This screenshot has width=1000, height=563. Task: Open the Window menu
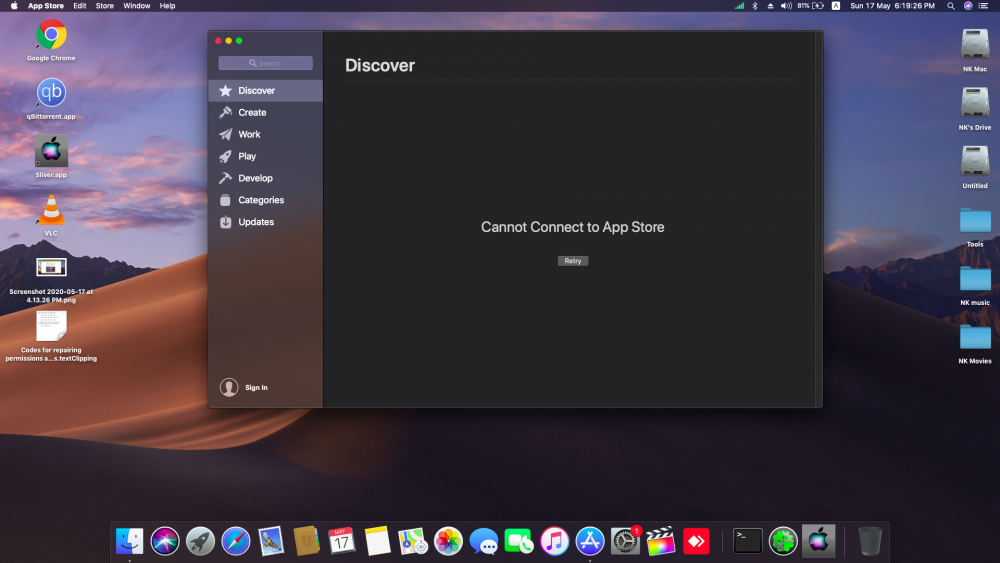coord(137,6)
